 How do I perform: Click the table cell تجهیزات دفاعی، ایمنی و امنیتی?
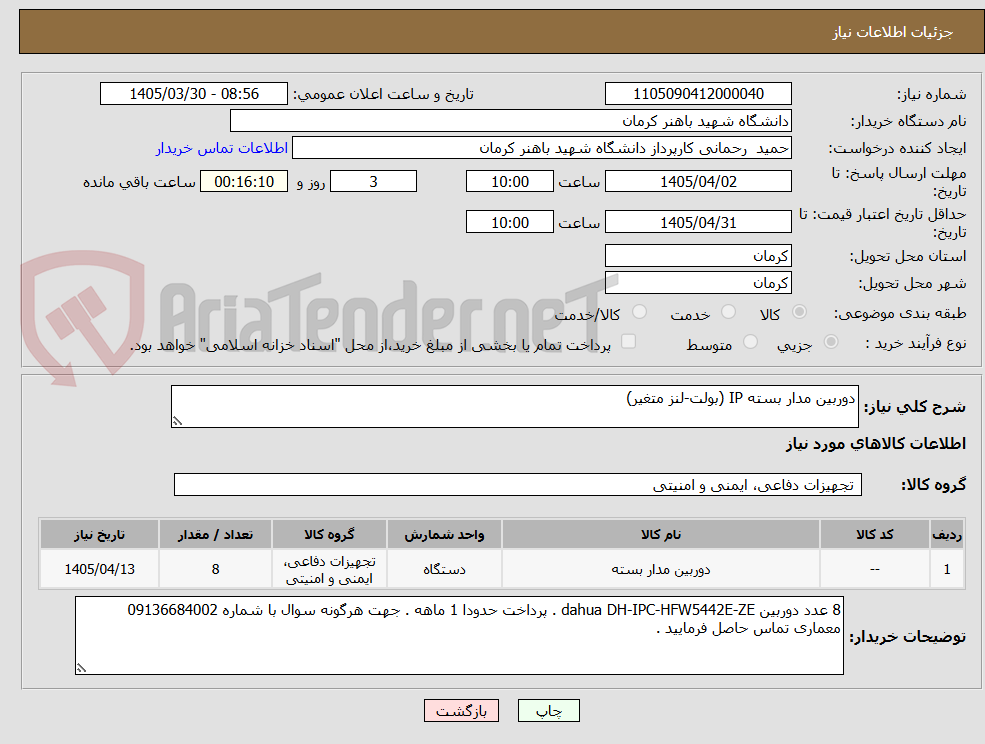pyautogui.click(x=329, y=569)
